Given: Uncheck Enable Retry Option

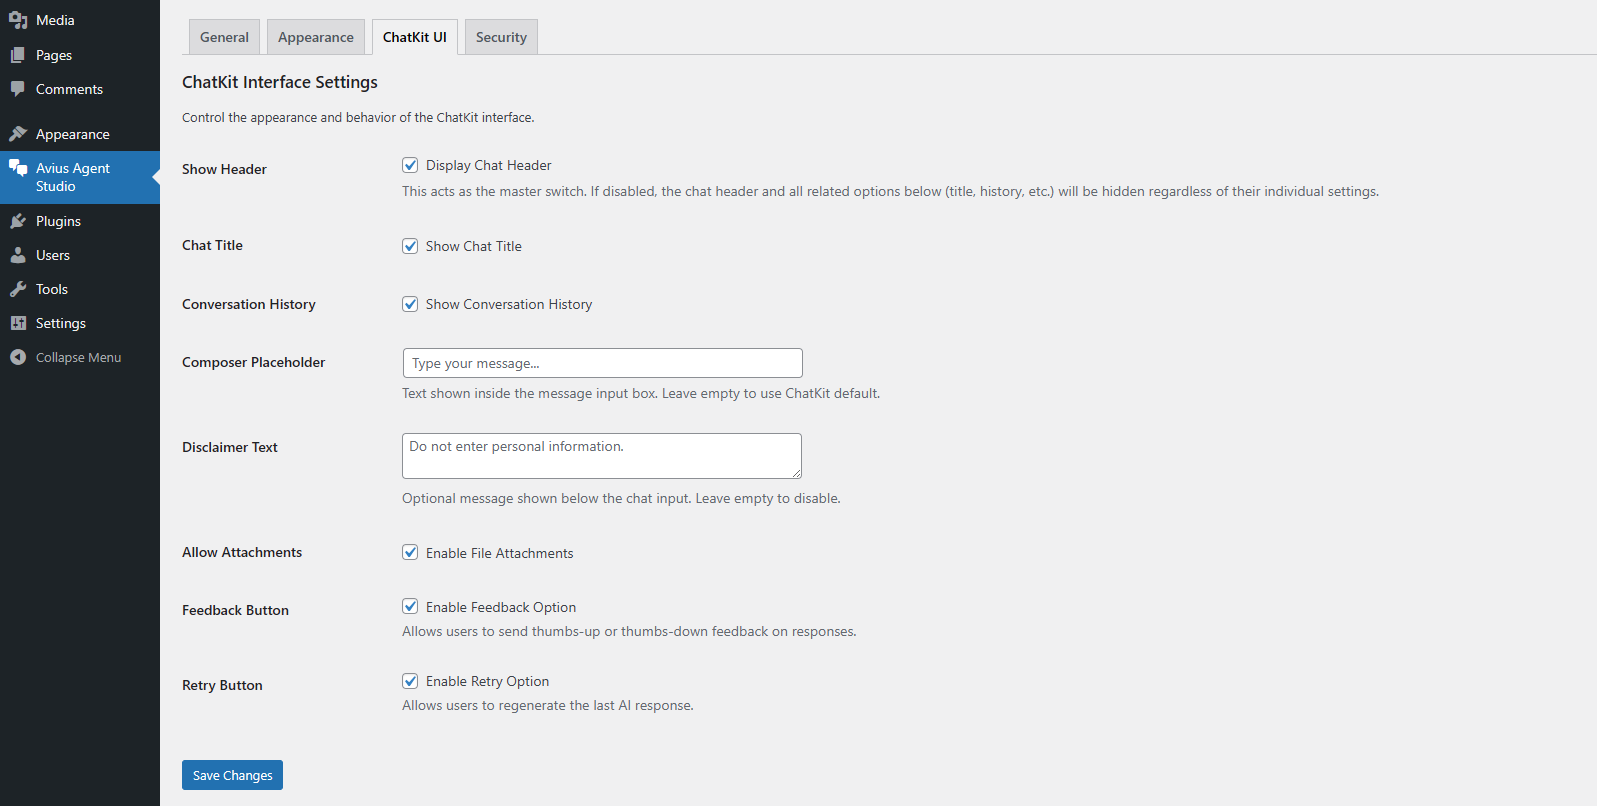Looking at the screenshot, I should 410,681.
